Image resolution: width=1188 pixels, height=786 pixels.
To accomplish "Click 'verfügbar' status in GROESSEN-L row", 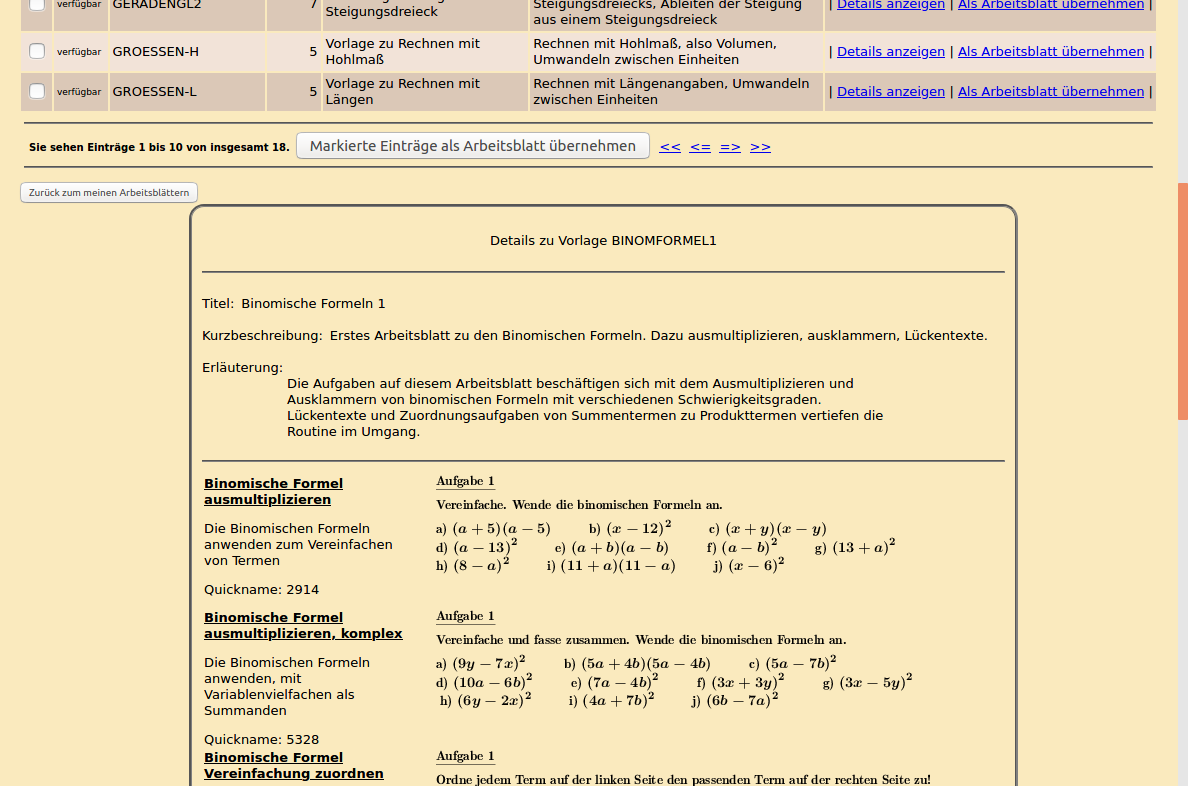I will [x=79, y=92].
